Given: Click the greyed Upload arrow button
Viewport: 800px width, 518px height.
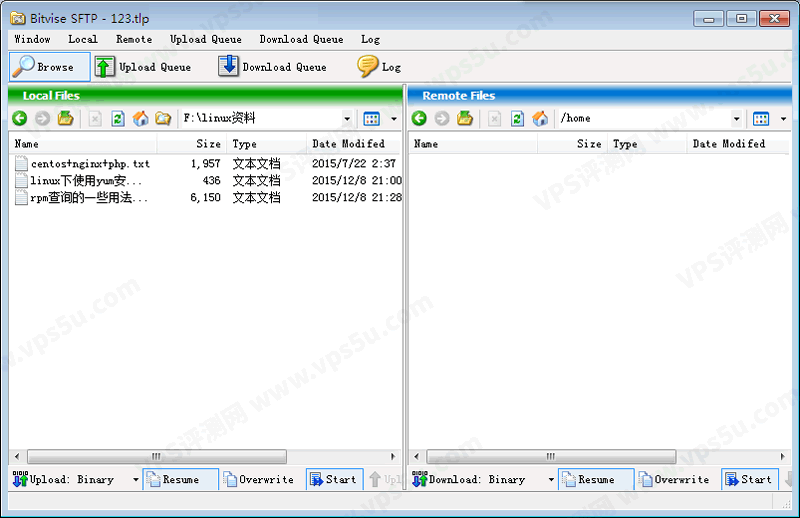Looking at the screenshot, I should (x=384, y=479).
